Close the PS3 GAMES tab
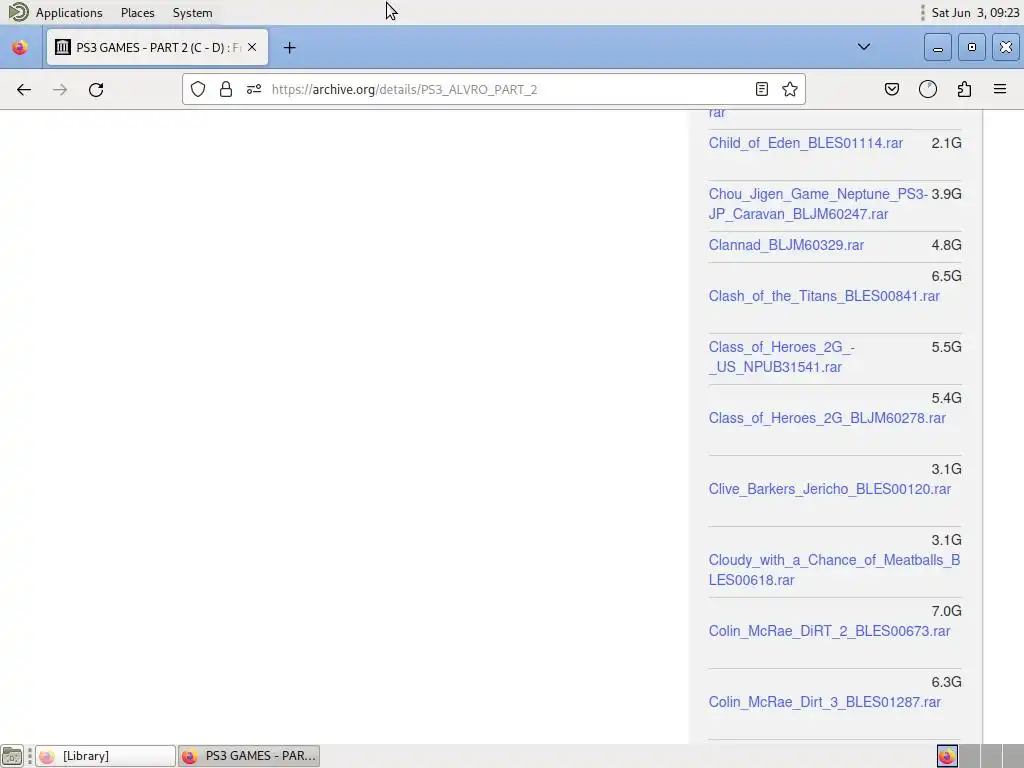1024x768 pixels. tap(252, 47)
